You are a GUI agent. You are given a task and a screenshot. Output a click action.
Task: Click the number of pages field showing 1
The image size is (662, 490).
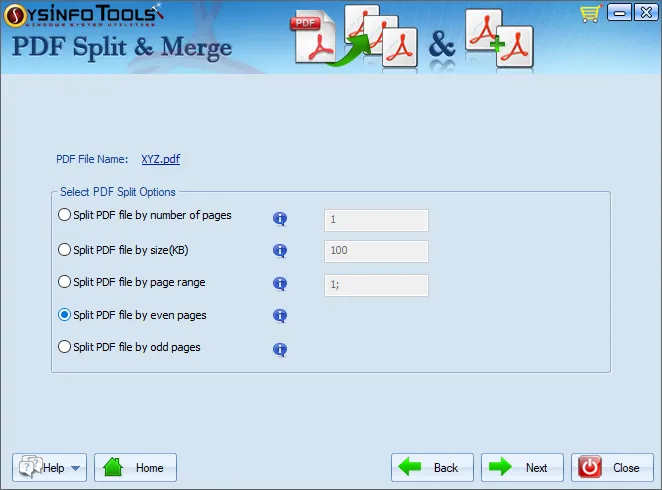click(x=376, y=220)
